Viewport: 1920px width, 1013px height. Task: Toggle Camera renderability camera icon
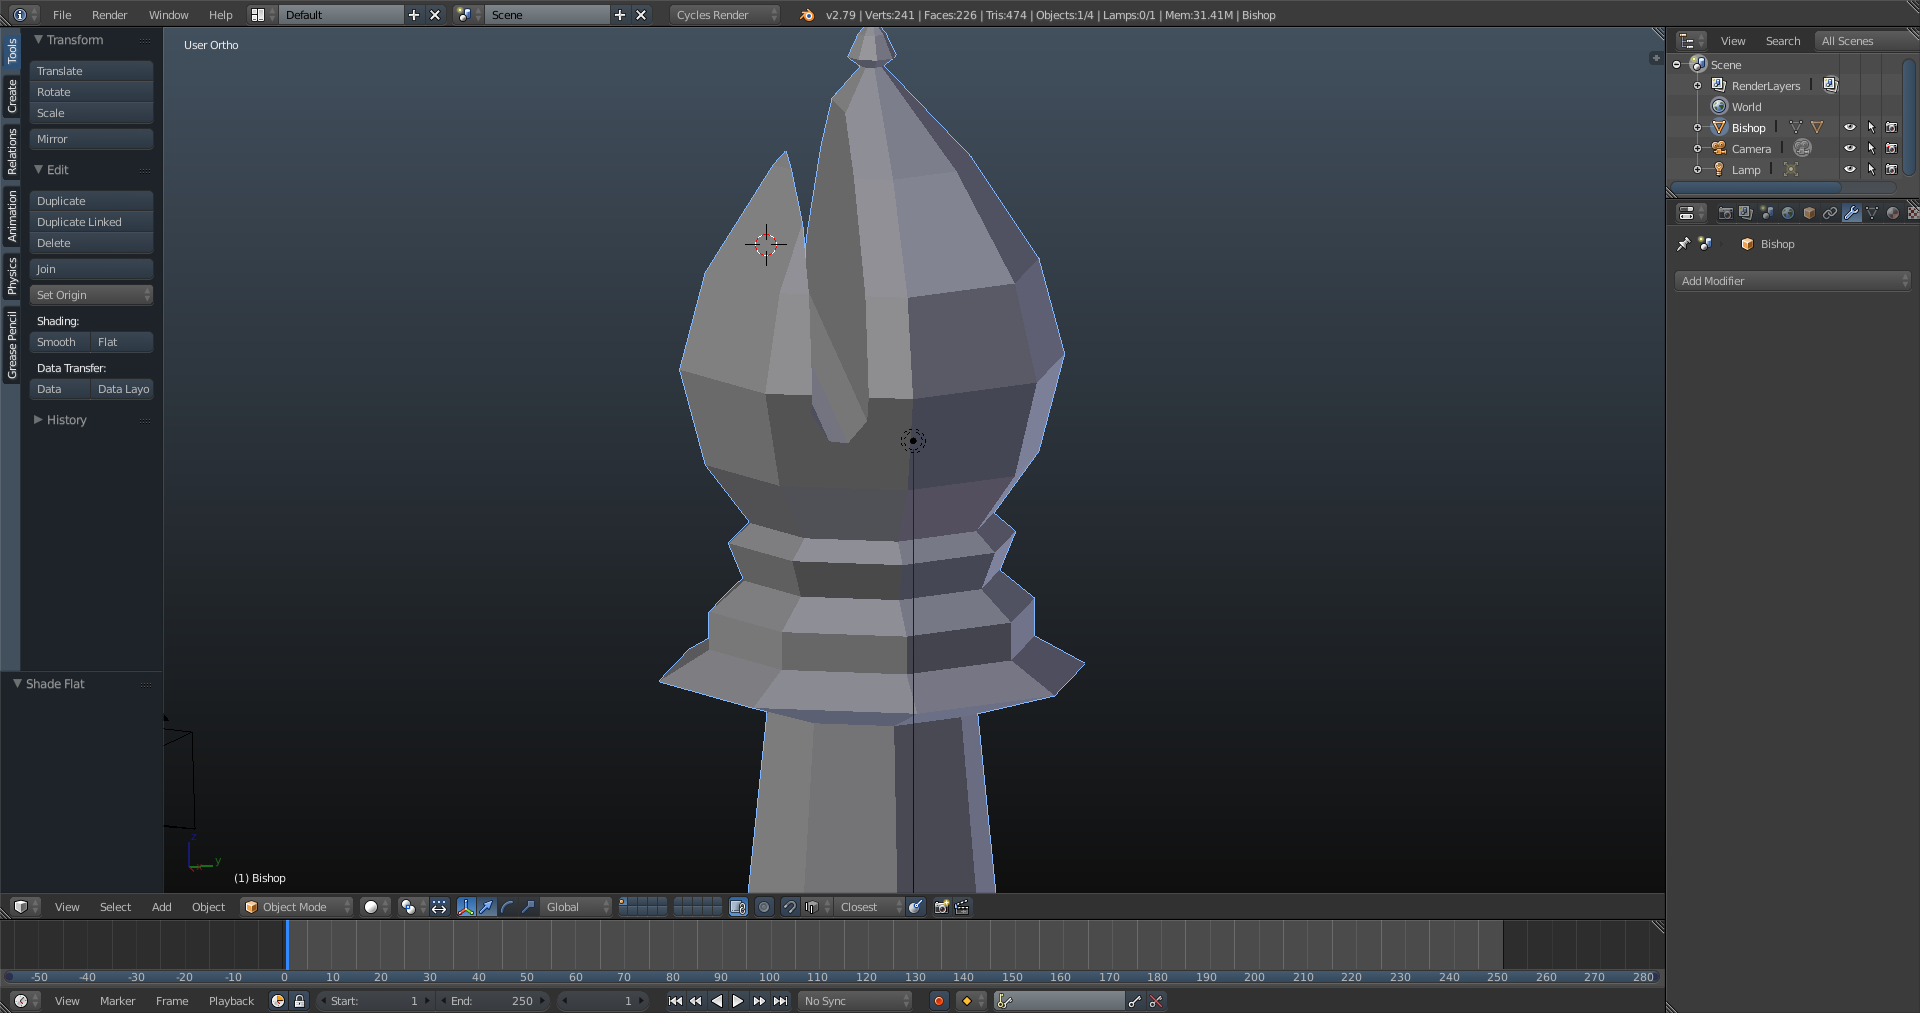pos(1892,149)
